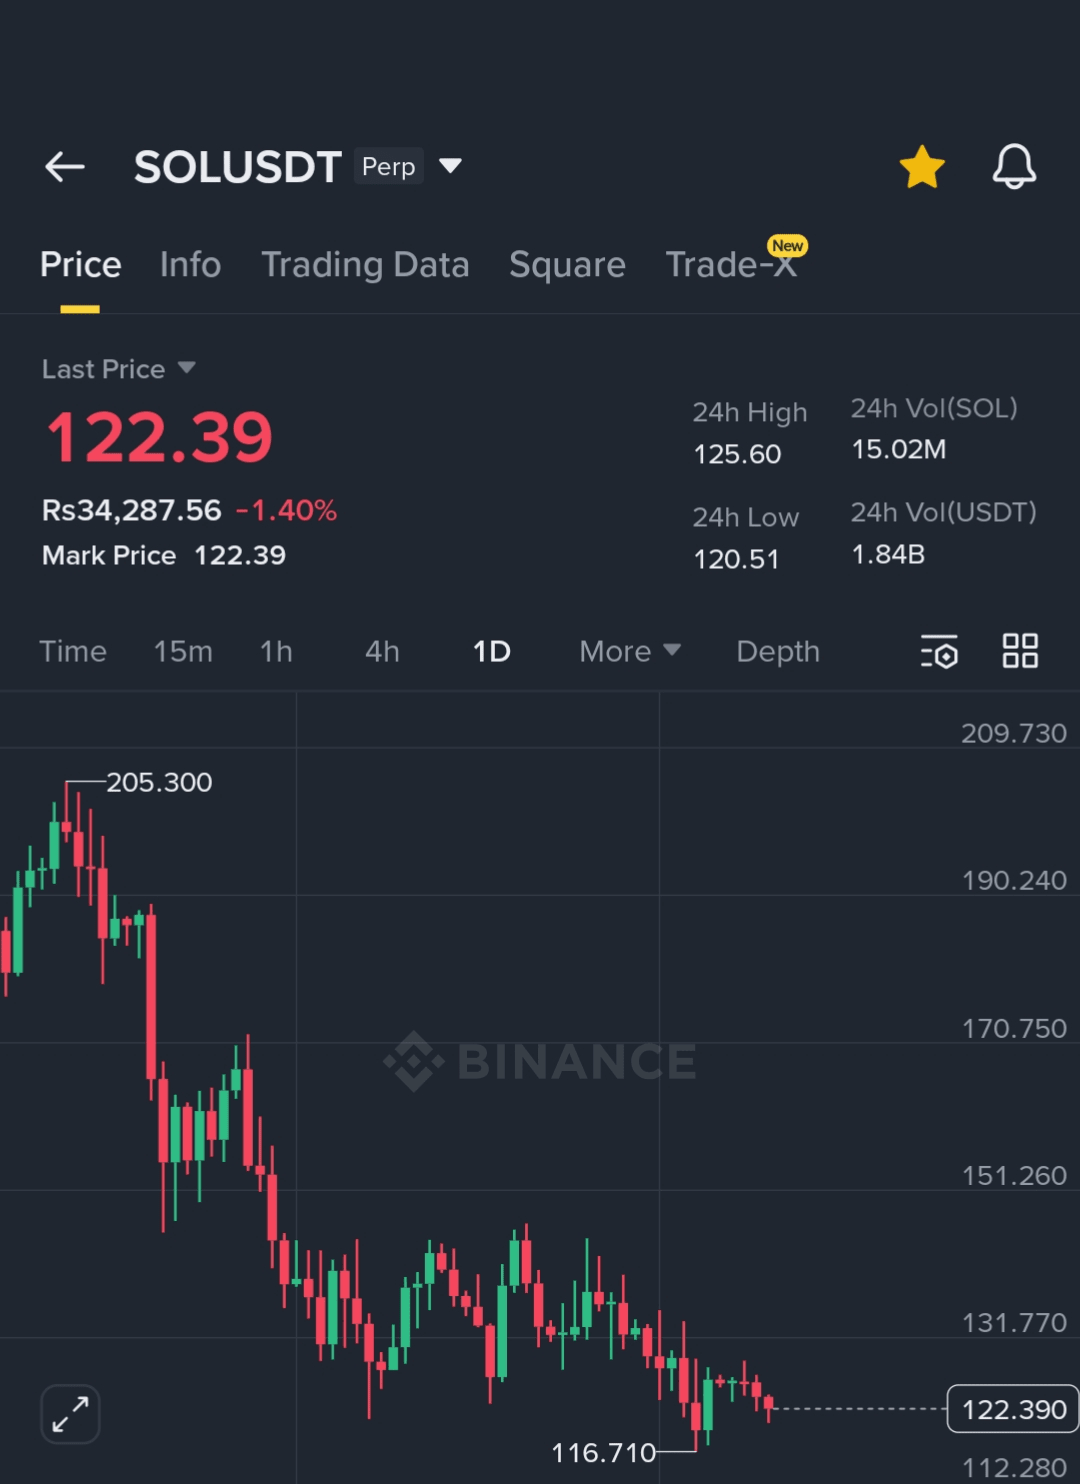1080x1484 pixels.
Task: Select the 1D chart interval
Action: [x=491, y=652]
